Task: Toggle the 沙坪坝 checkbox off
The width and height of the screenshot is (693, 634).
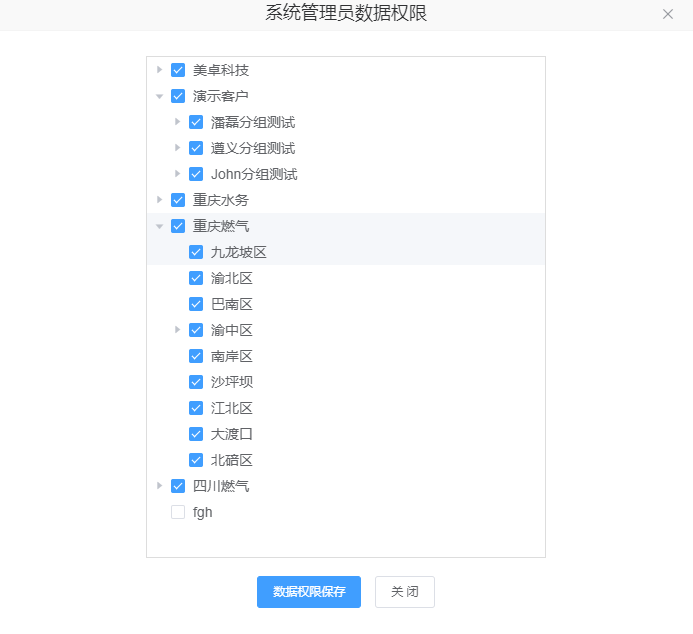Action: [x=196, y=382]
